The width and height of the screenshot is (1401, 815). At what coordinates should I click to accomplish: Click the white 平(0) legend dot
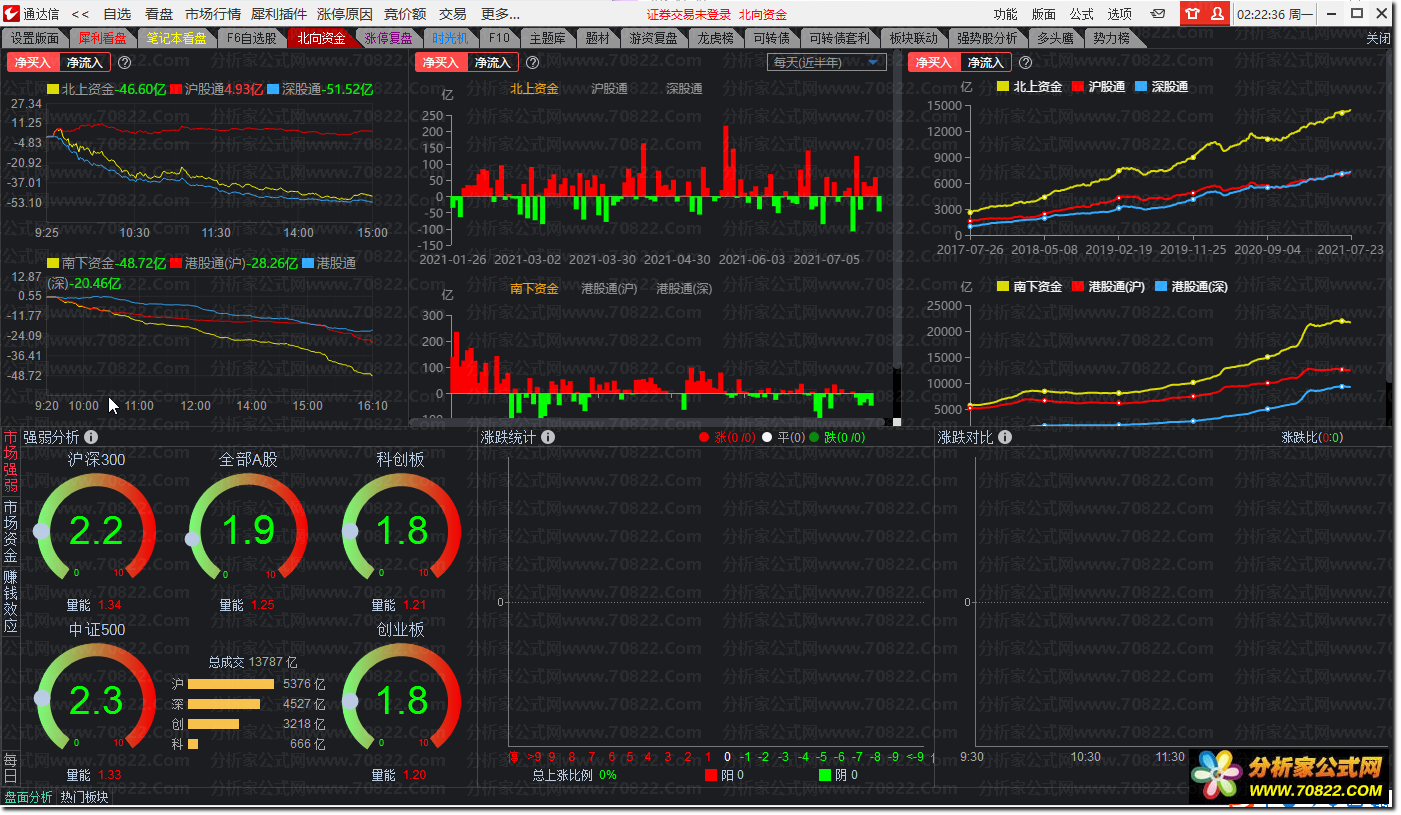(767, 437)
